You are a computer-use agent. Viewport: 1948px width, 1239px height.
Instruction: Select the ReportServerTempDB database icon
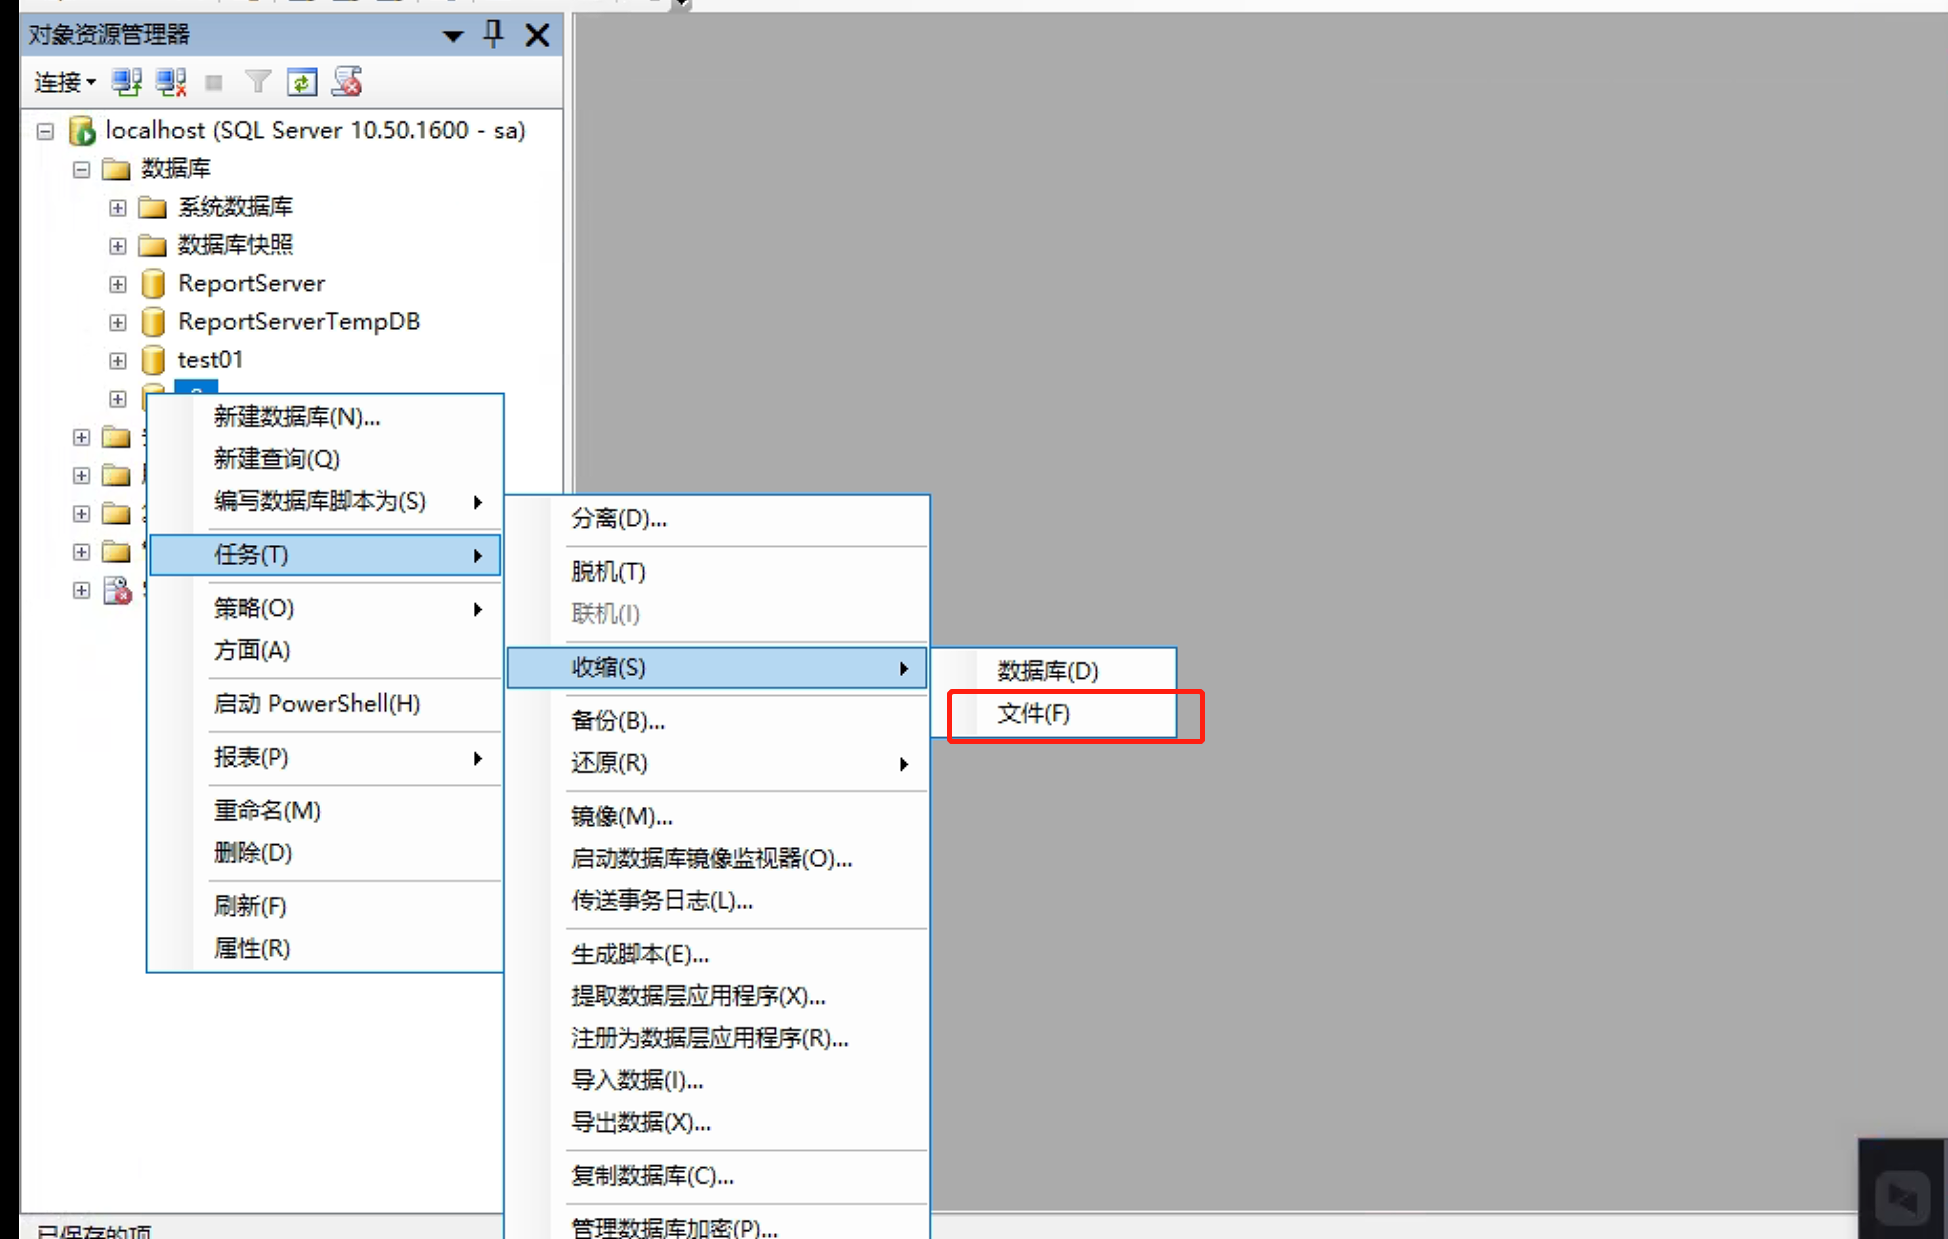(153, 322)
